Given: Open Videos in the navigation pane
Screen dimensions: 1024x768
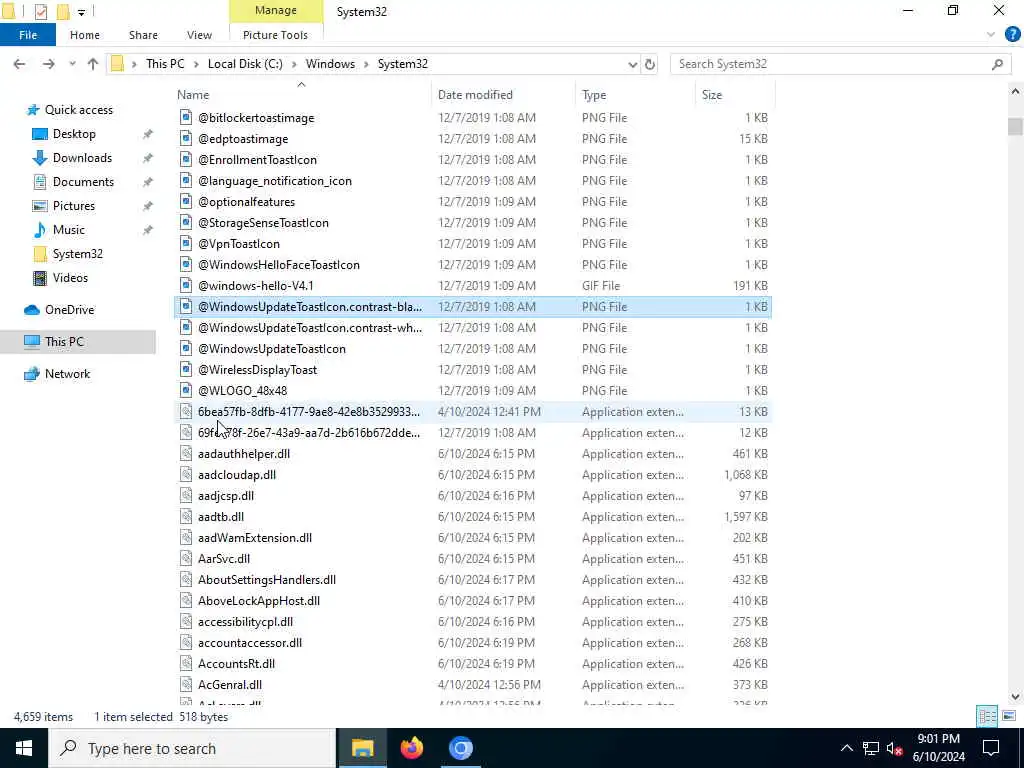Looking at the screenshot, I should [x=70, y=278].
